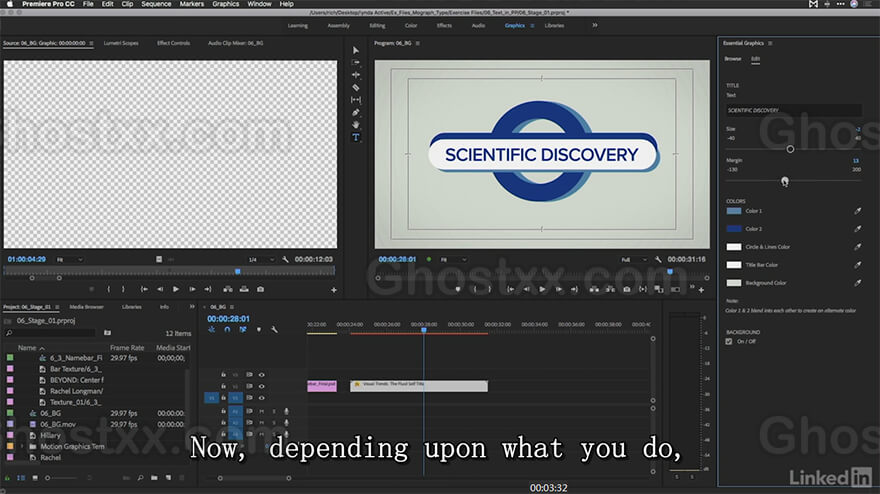The width and height of the screenshot is (880, 494).
Task: Switch to Lumetri Scopes tab
Action: 121,43
